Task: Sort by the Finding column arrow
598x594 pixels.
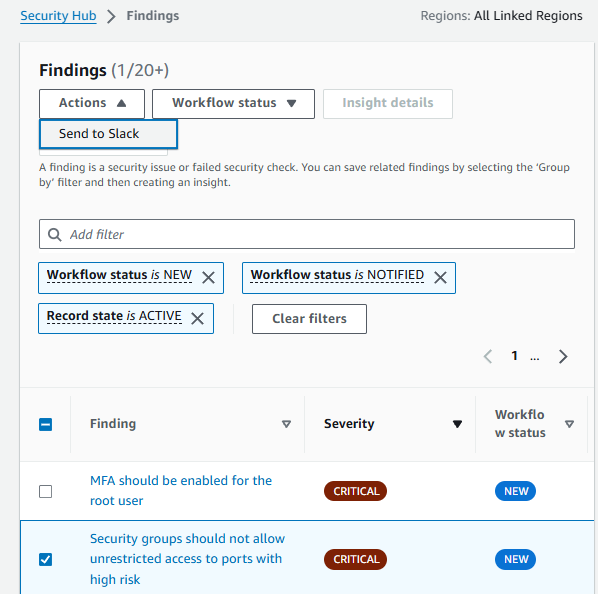Action: (x=286, y=424)
